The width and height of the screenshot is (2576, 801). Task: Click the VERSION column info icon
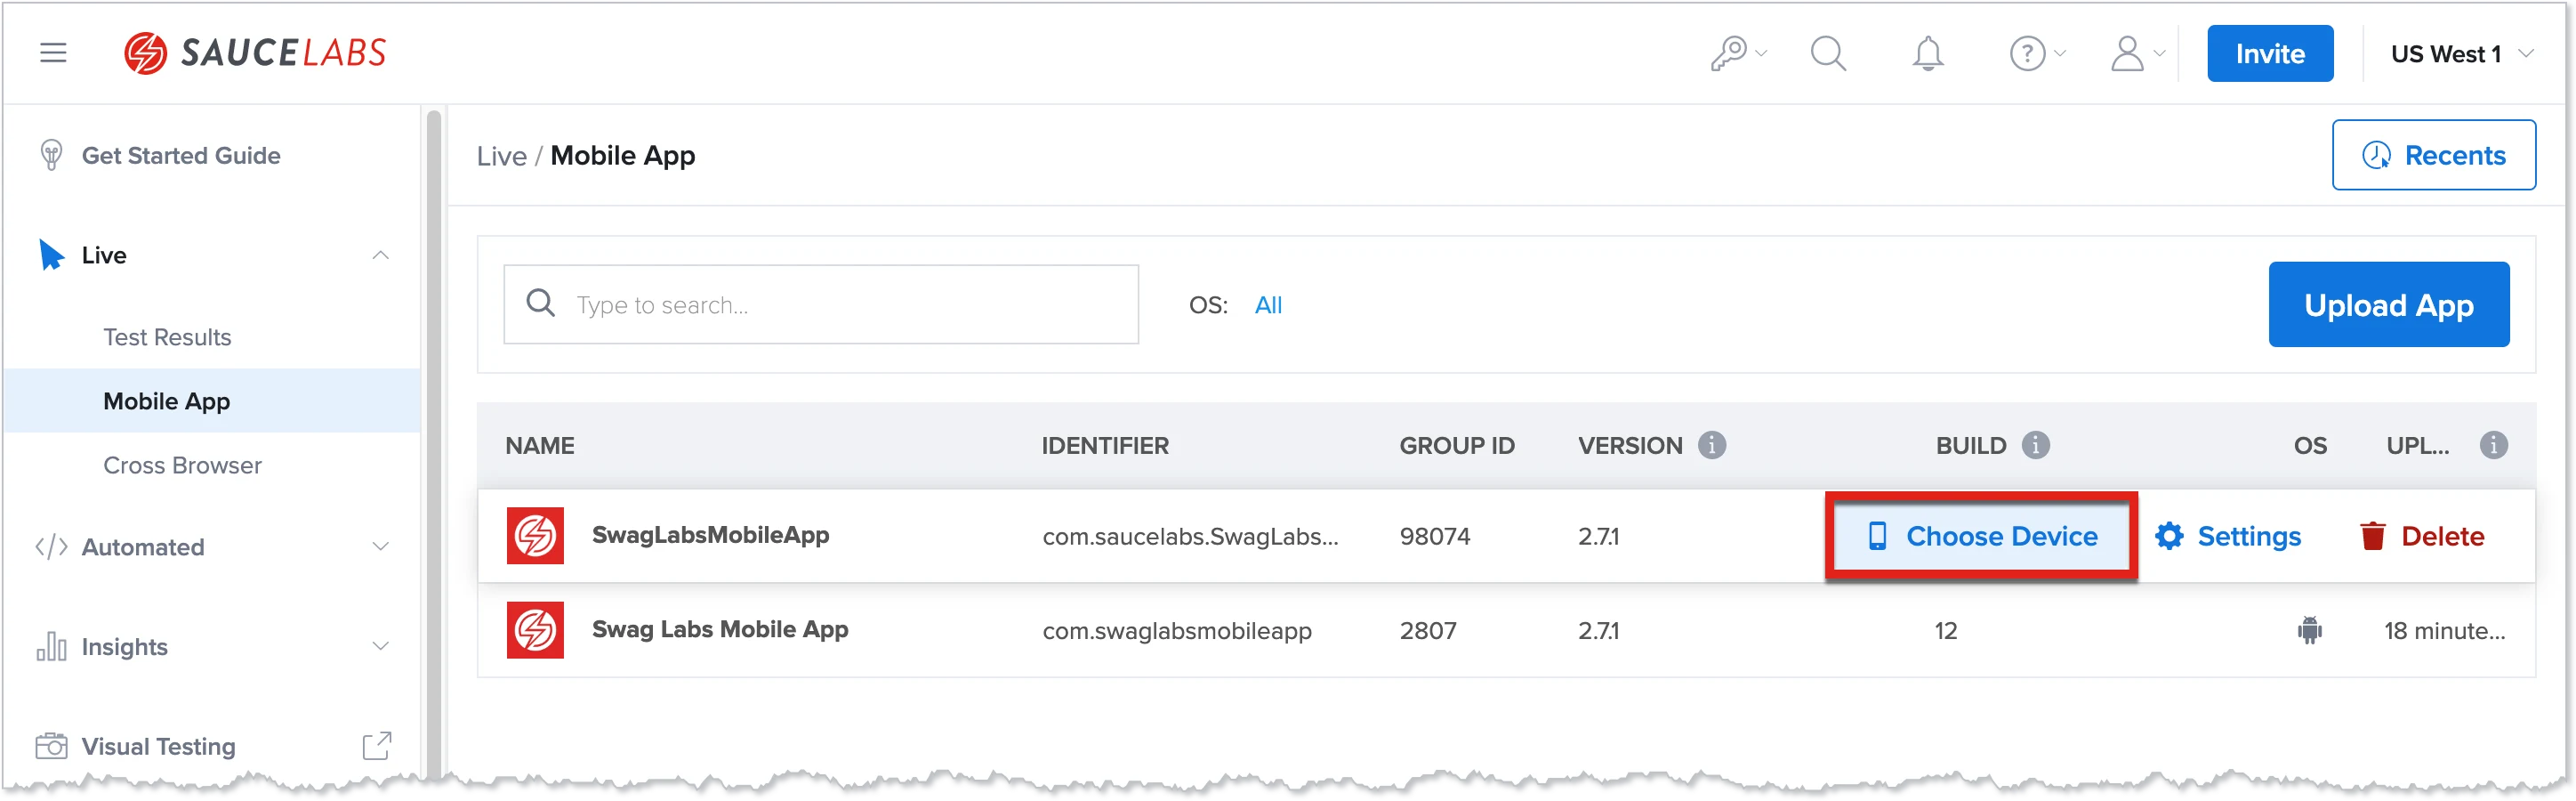tap(1712, 445)
